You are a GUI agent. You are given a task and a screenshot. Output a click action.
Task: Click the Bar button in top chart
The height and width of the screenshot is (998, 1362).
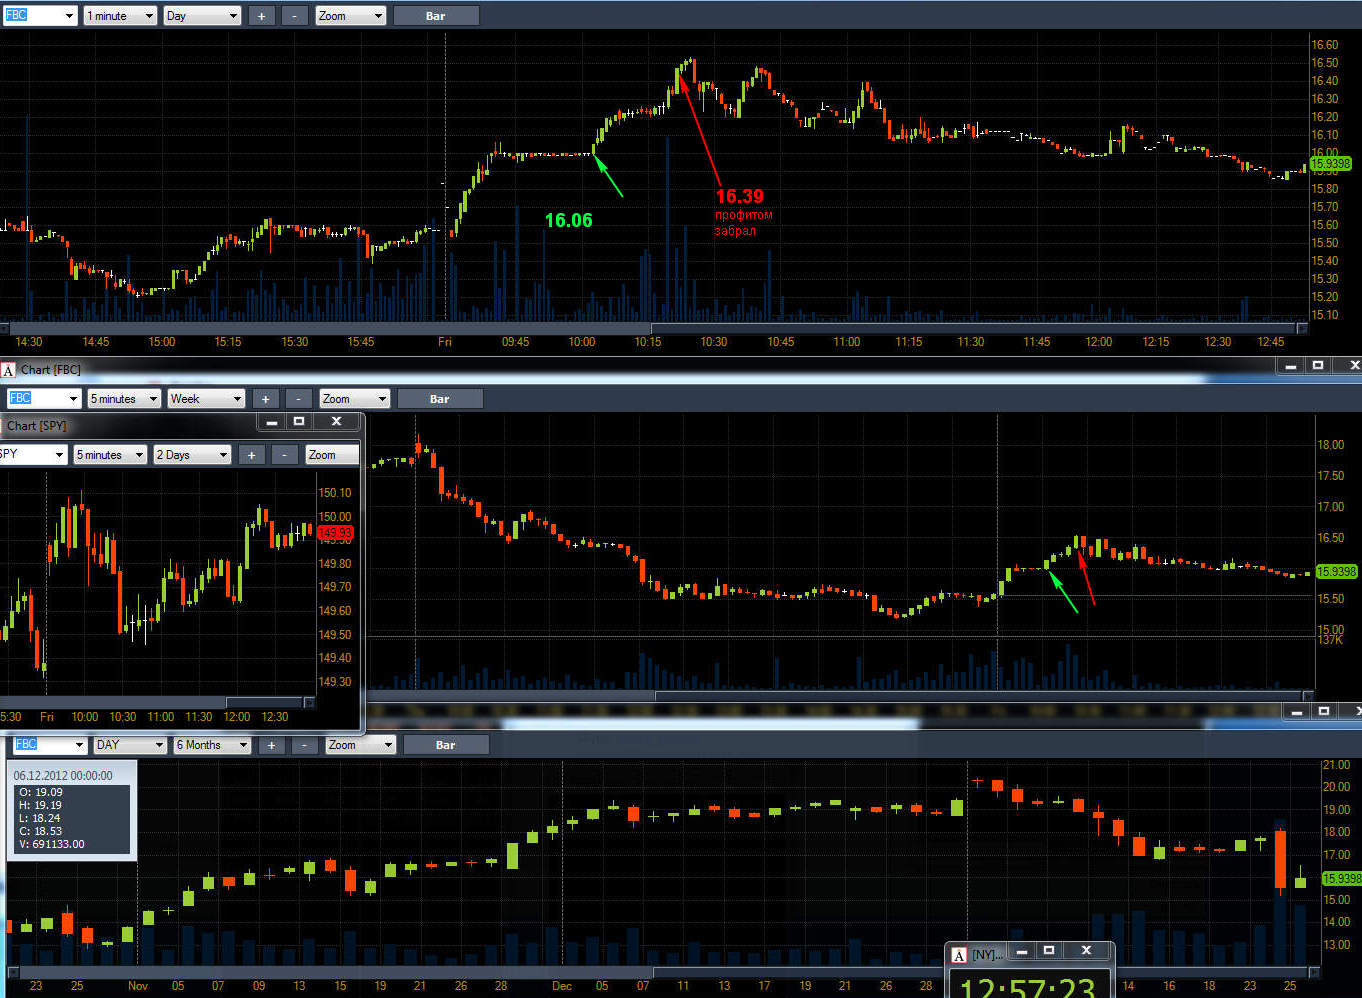click(x=436, y=16)
